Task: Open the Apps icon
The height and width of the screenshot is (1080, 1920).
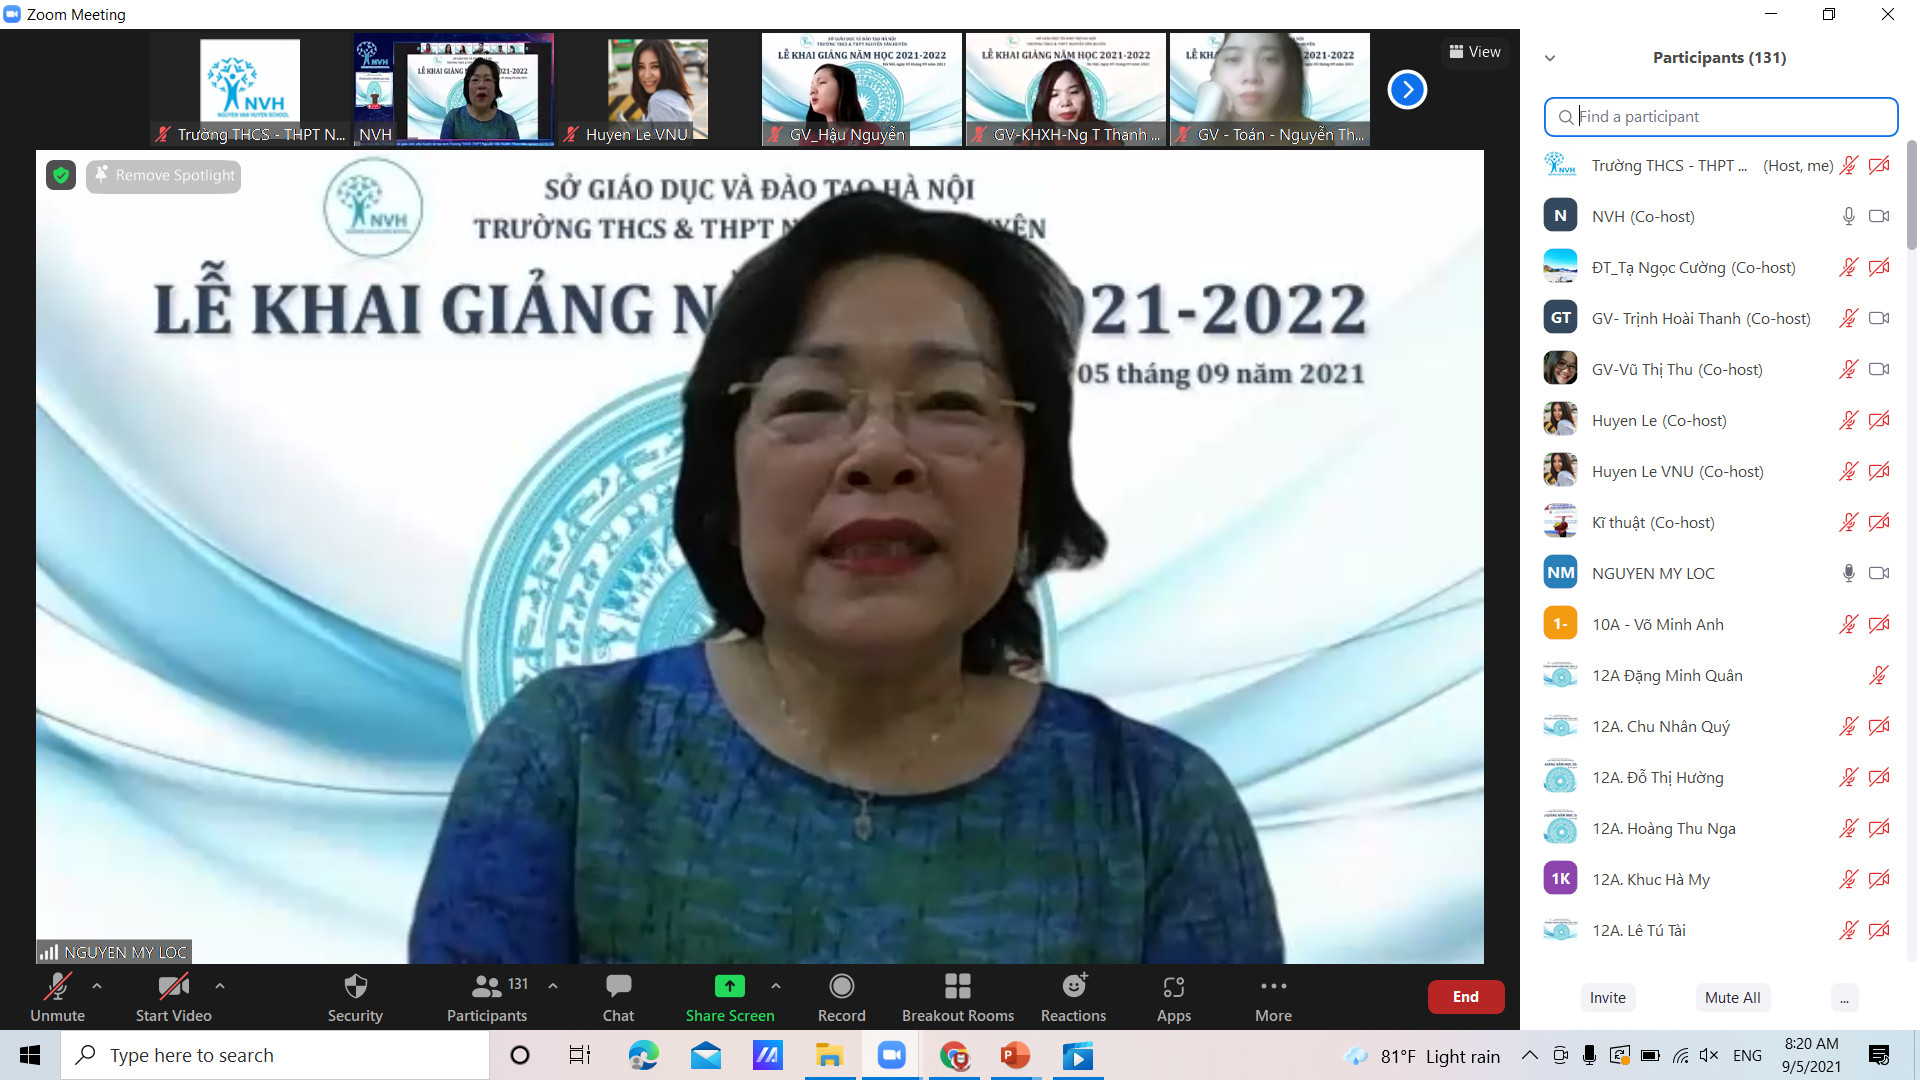Action: point(1173,987)
